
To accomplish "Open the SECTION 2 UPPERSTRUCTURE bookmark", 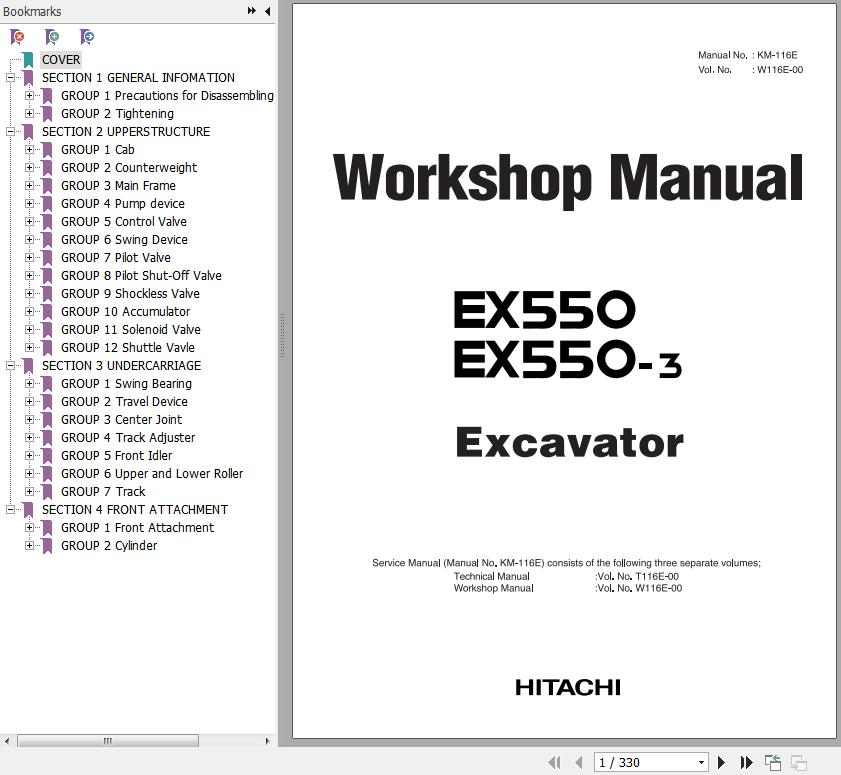I will point(126,131).
